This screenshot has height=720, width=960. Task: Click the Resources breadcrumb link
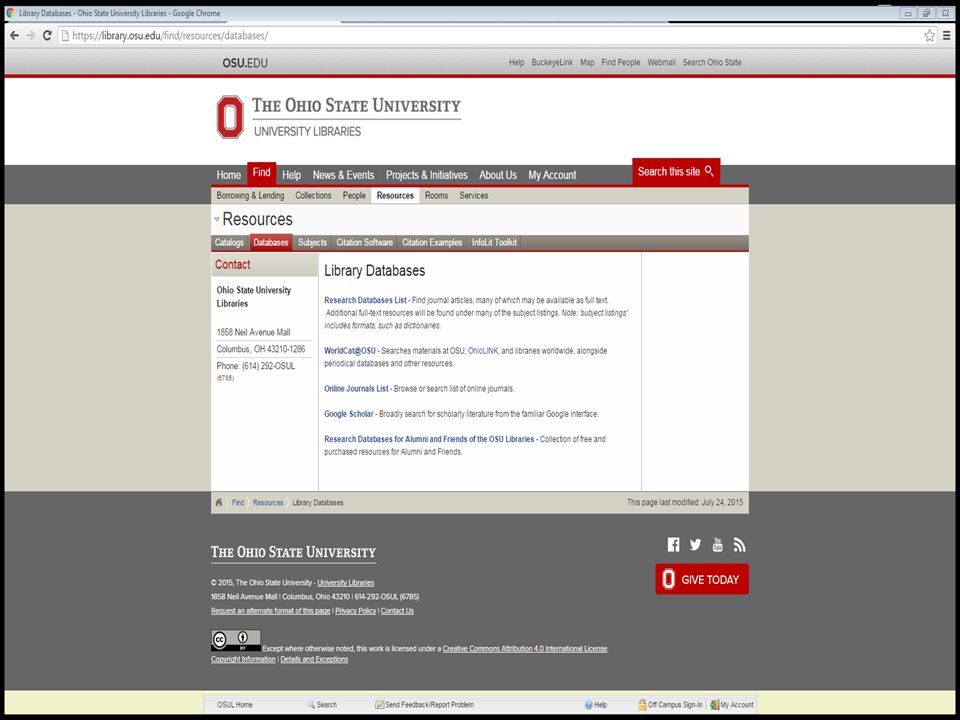(x=268, y=503)
